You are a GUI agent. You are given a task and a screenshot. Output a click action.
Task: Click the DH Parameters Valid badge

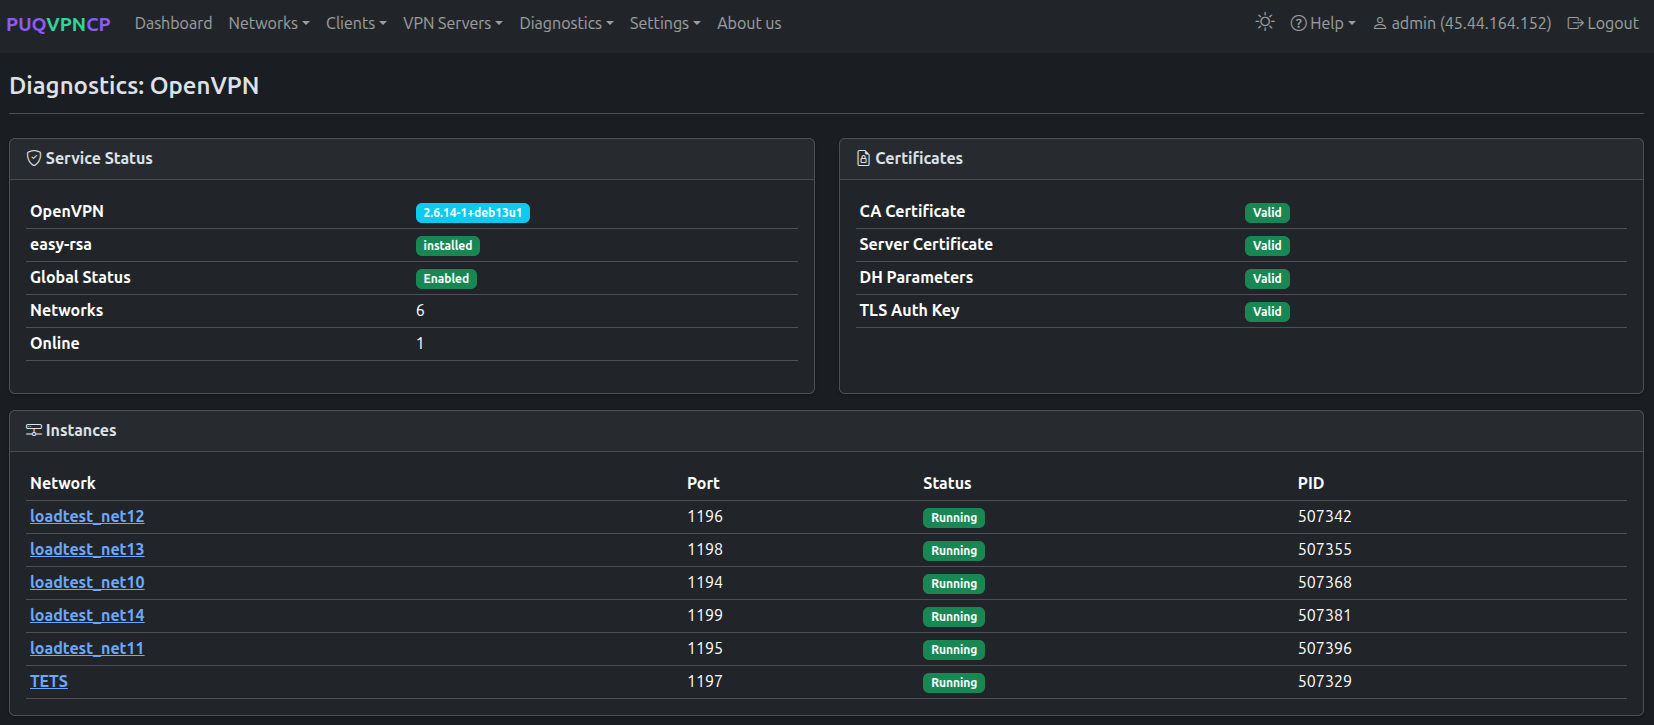(1267, 278)
